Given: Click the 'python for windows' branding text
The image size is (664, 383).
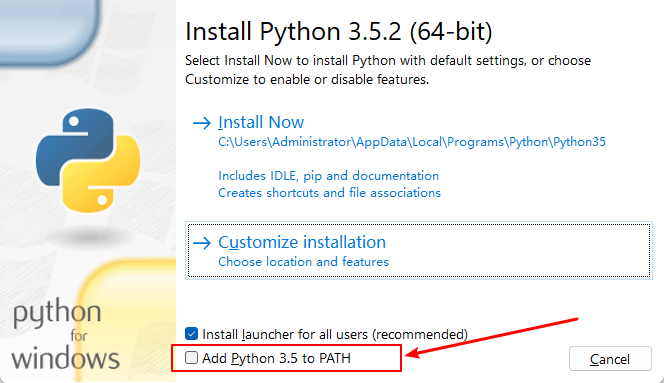Looking at the screenshot, I should (65, 335).
